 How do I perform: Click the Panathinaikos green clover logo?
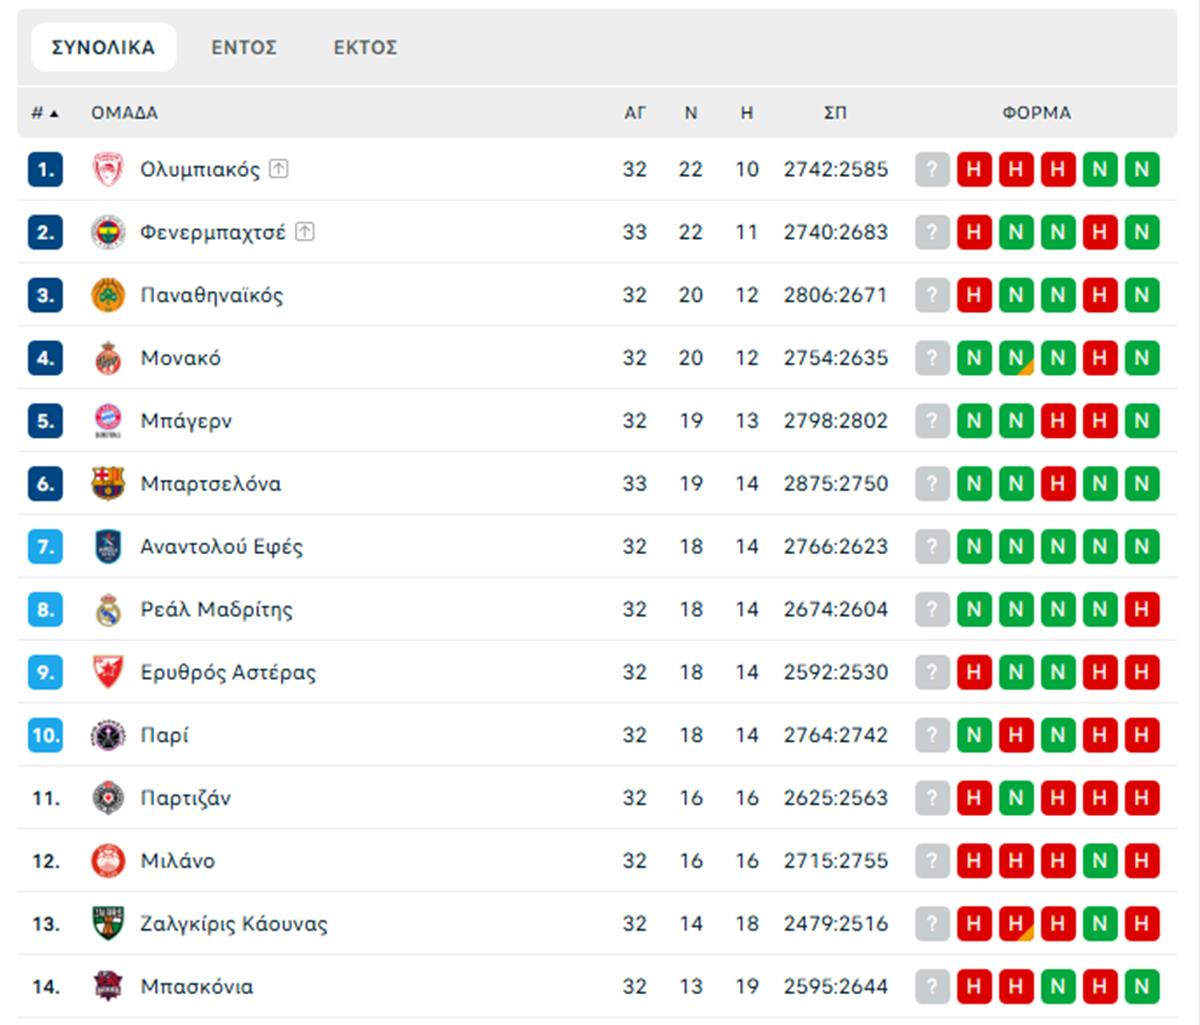[x=108, y=296]
